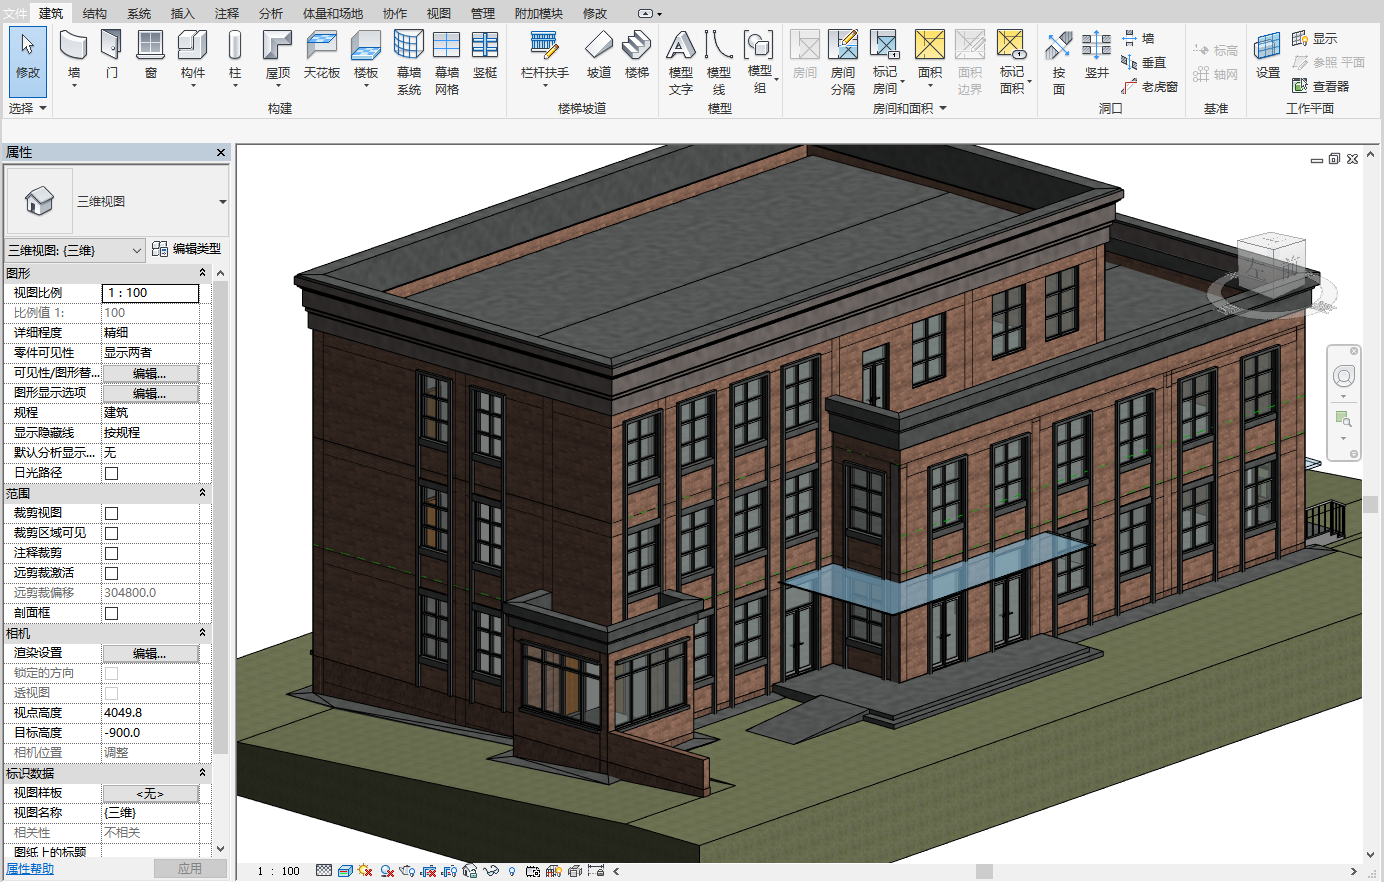
Task: Select the 模型组 (Model Group) tool
Action: [x=759, y=62]
